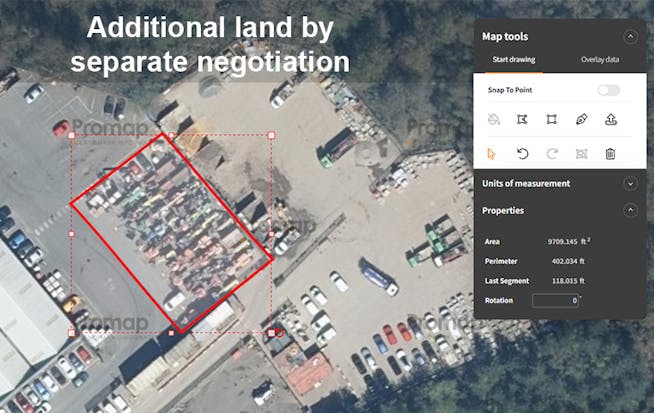
Task: Click the Map tools panel title
Action: pyautogui.click(x=505, y=37)
